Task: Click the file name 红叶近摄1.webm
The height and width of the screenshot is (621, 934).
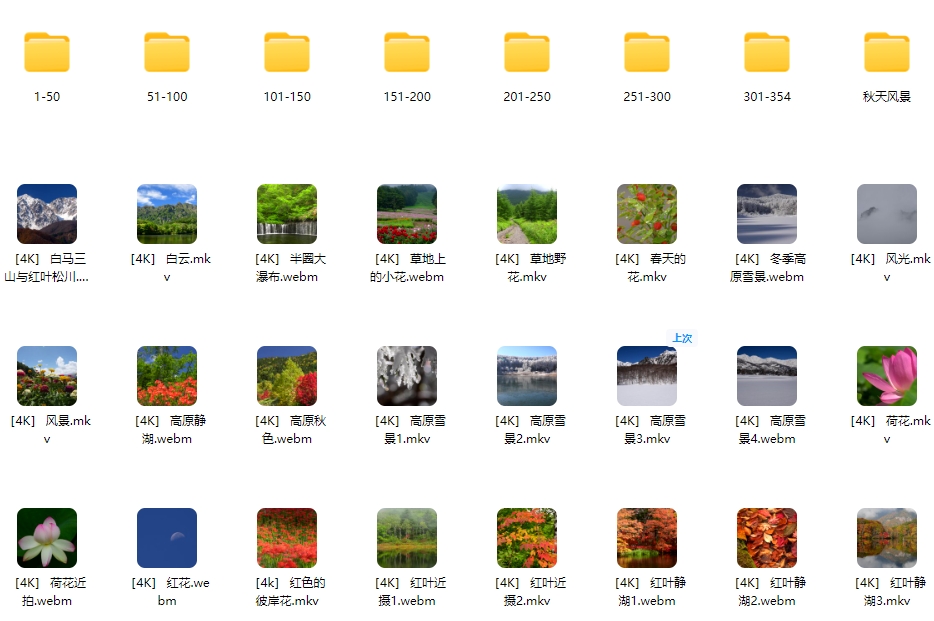Action: point(410,591)
